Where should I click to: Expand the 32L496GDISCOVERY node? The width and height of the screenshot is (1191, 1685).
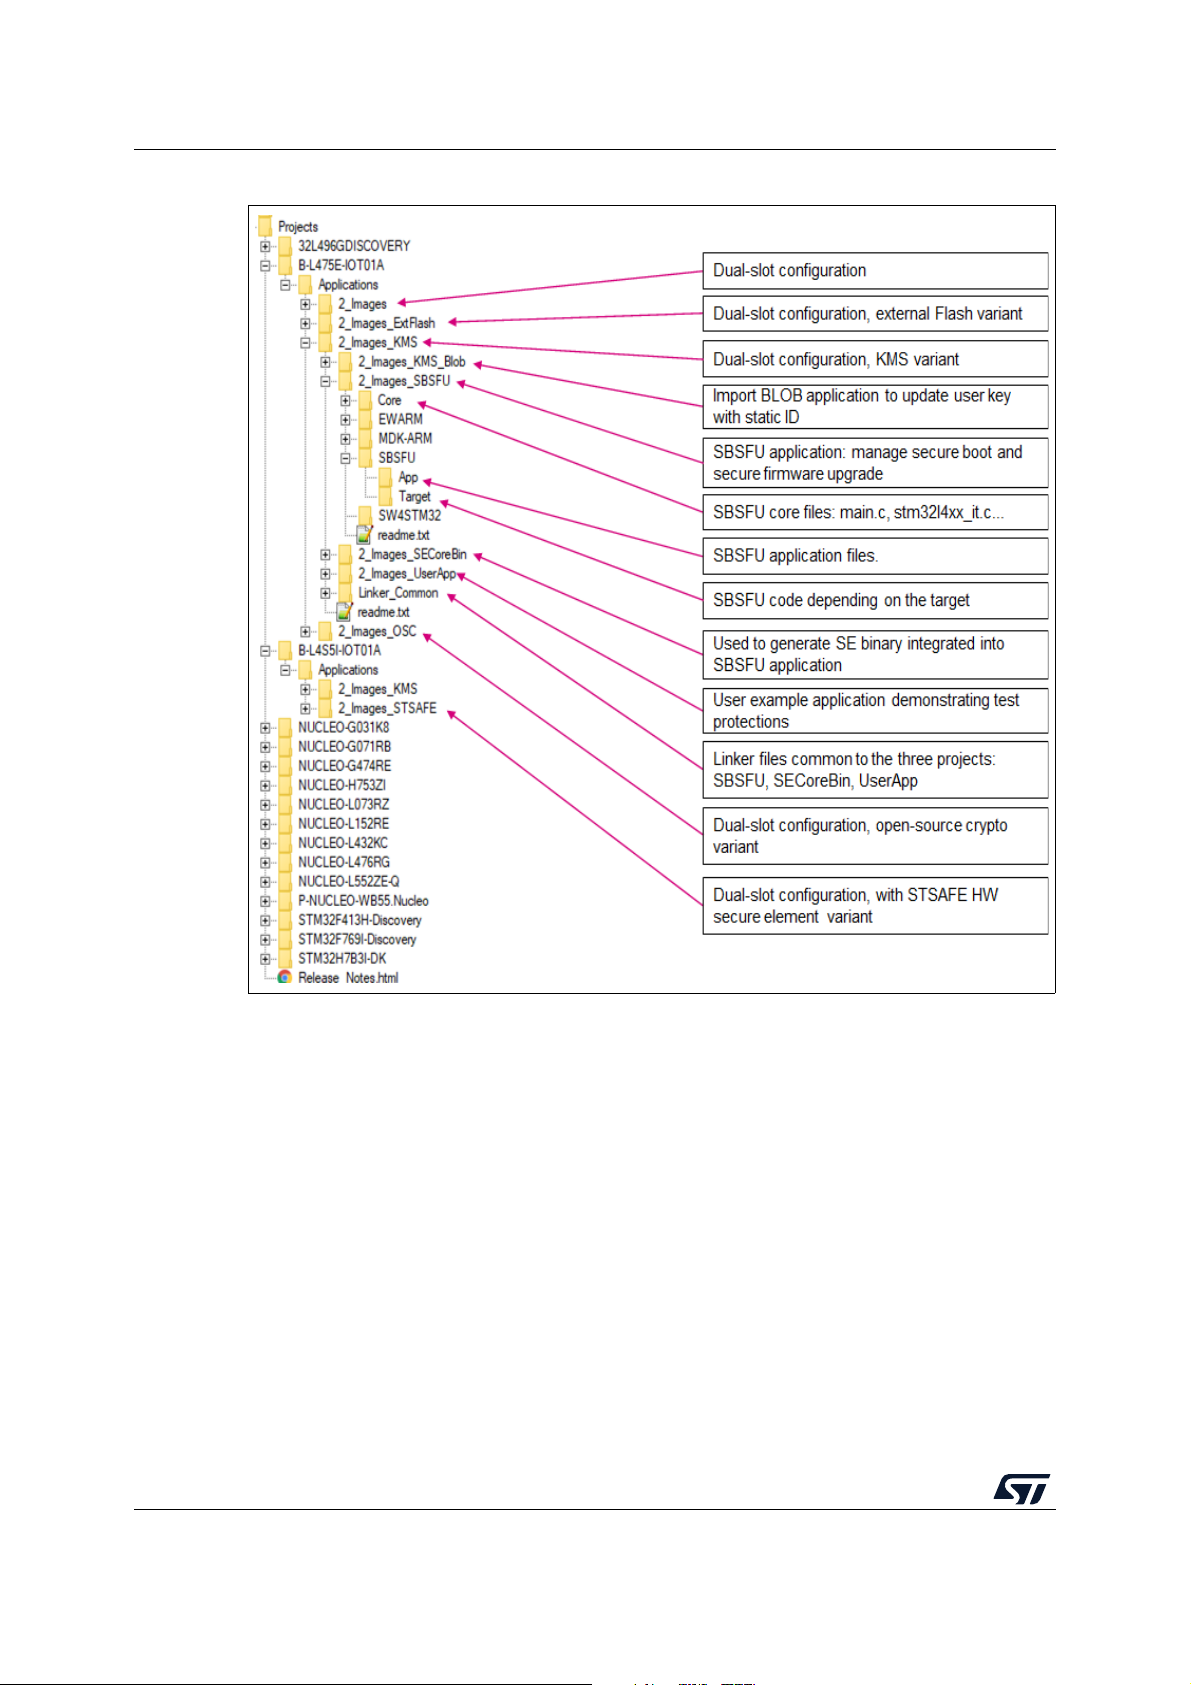[x=265, y=246]
